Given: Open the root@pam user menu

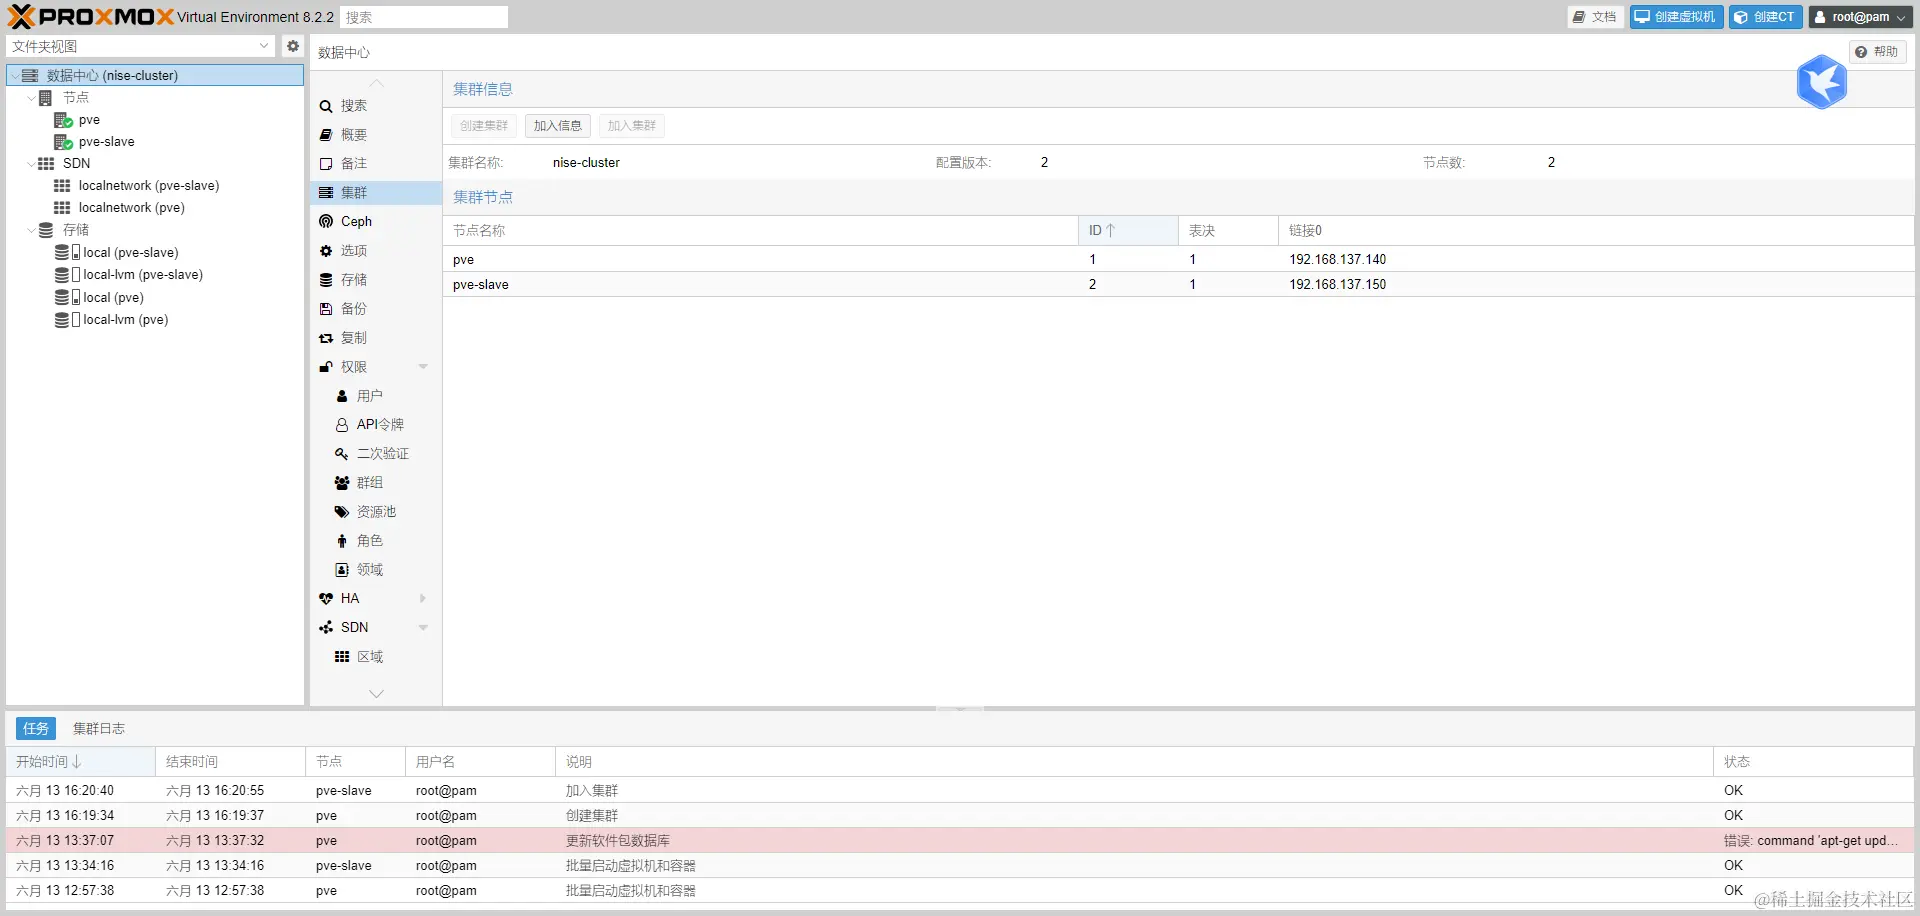Looking at the screenshot, I should pyautogui.click(x=1861, y=17).
